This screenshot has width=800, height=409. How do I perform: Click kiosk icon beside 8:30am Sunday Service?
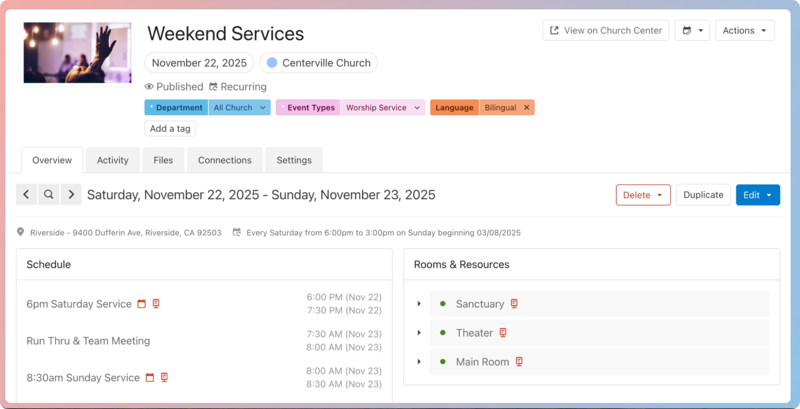[x=165, y=378]
